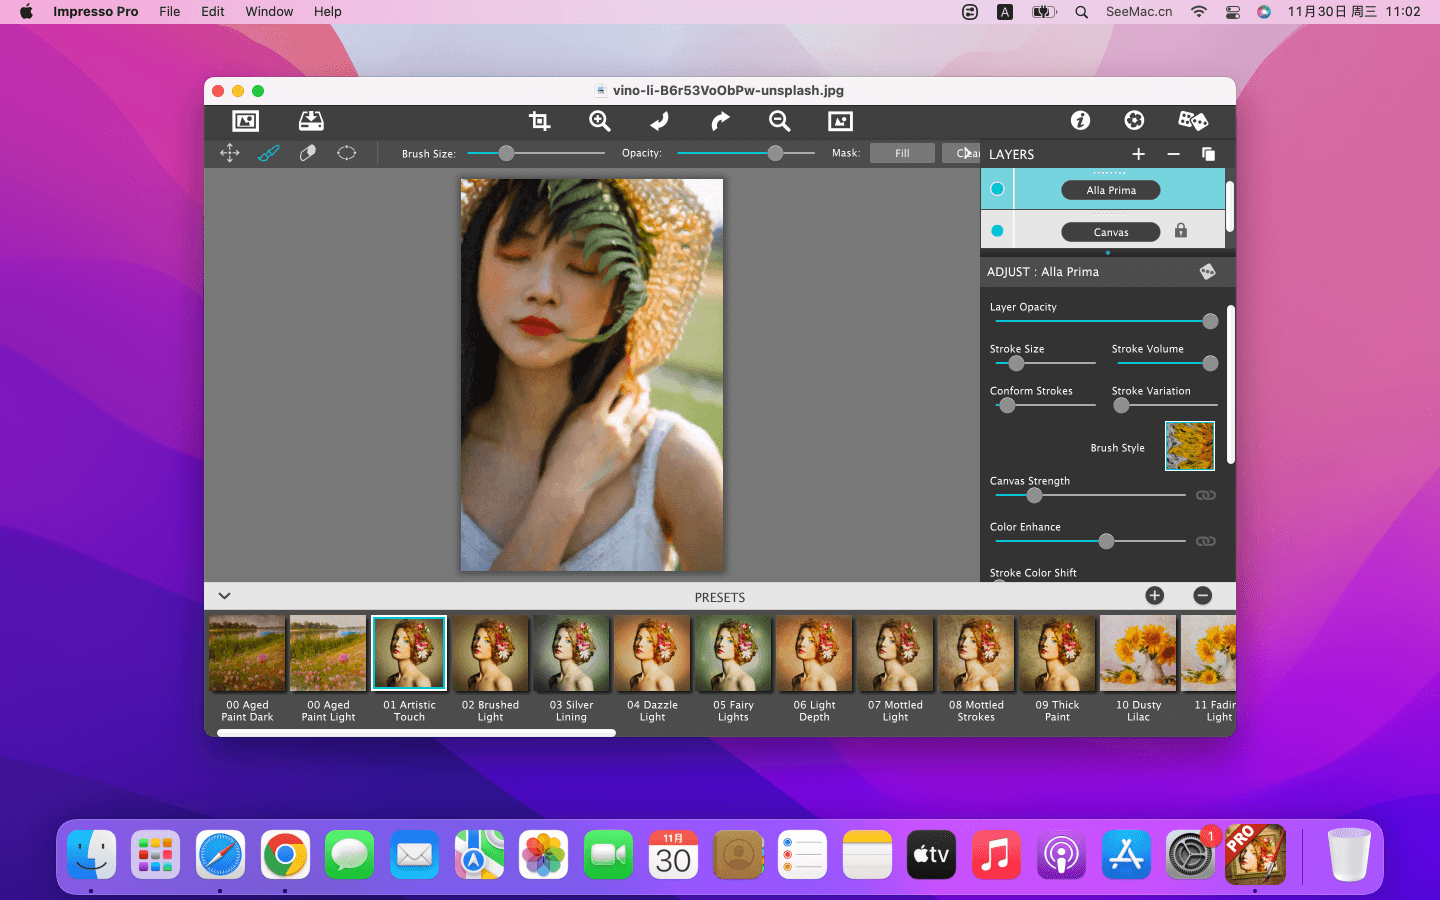The width and height of the screenshot is (1440, 900).
Task: Select the eraser mask tool
Action: pos(308,153)
